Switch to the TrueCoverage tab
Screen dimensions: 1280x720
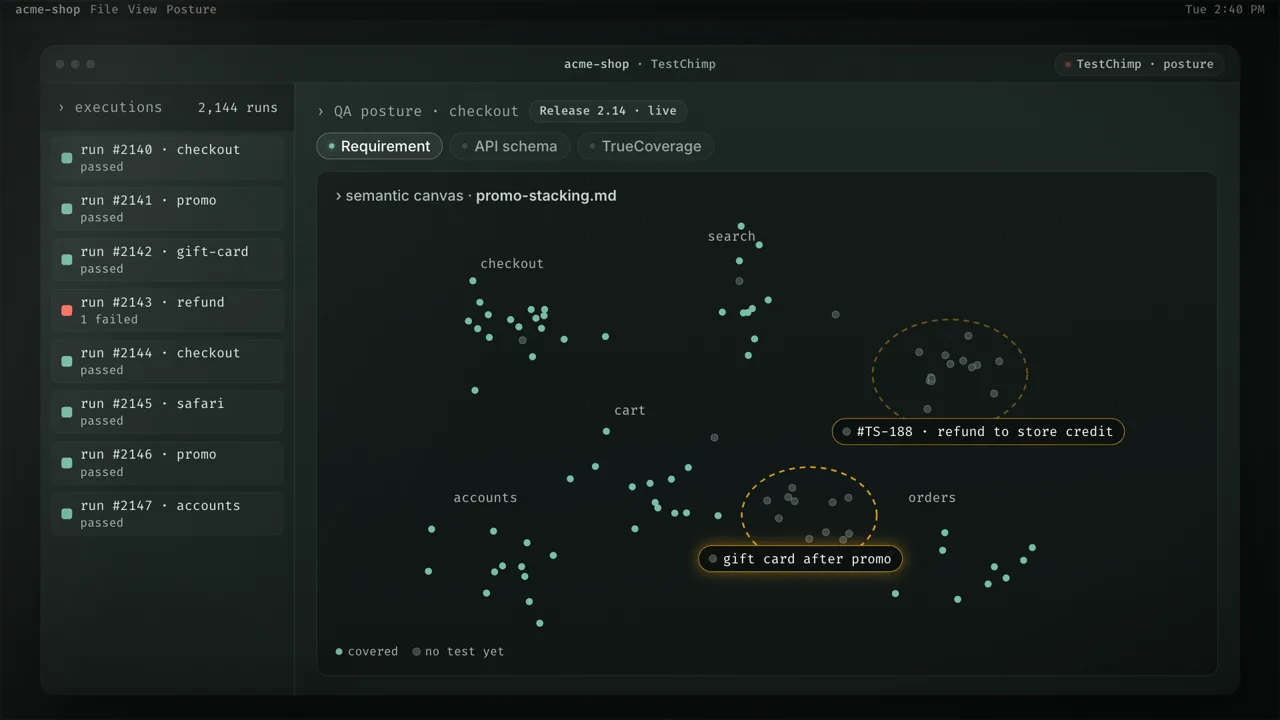point(645,146)
